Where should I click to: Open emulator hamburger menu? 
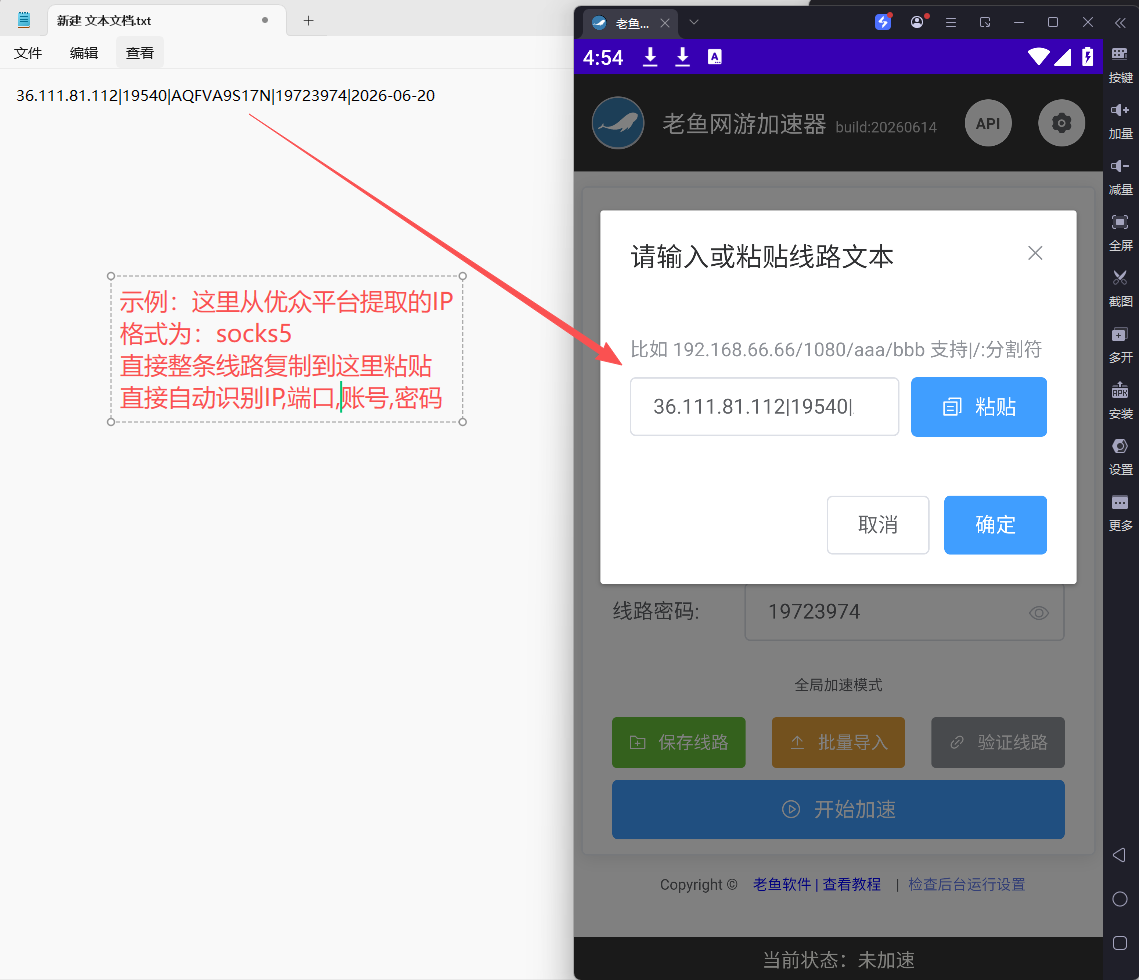click(x=951, y=23)
